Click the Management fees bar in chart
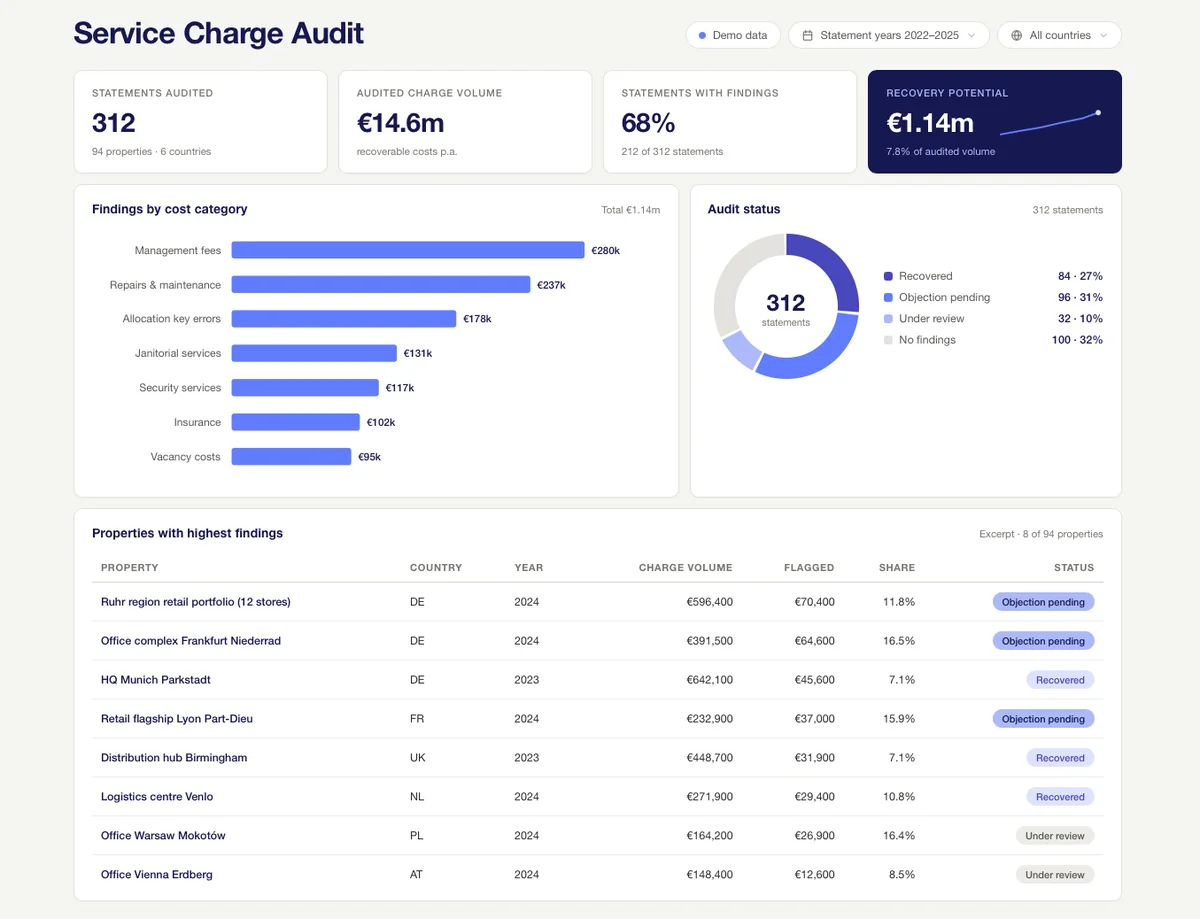The height and width of the screenshot is (919, 1200). pyautogui.click(x=408, y=250)
